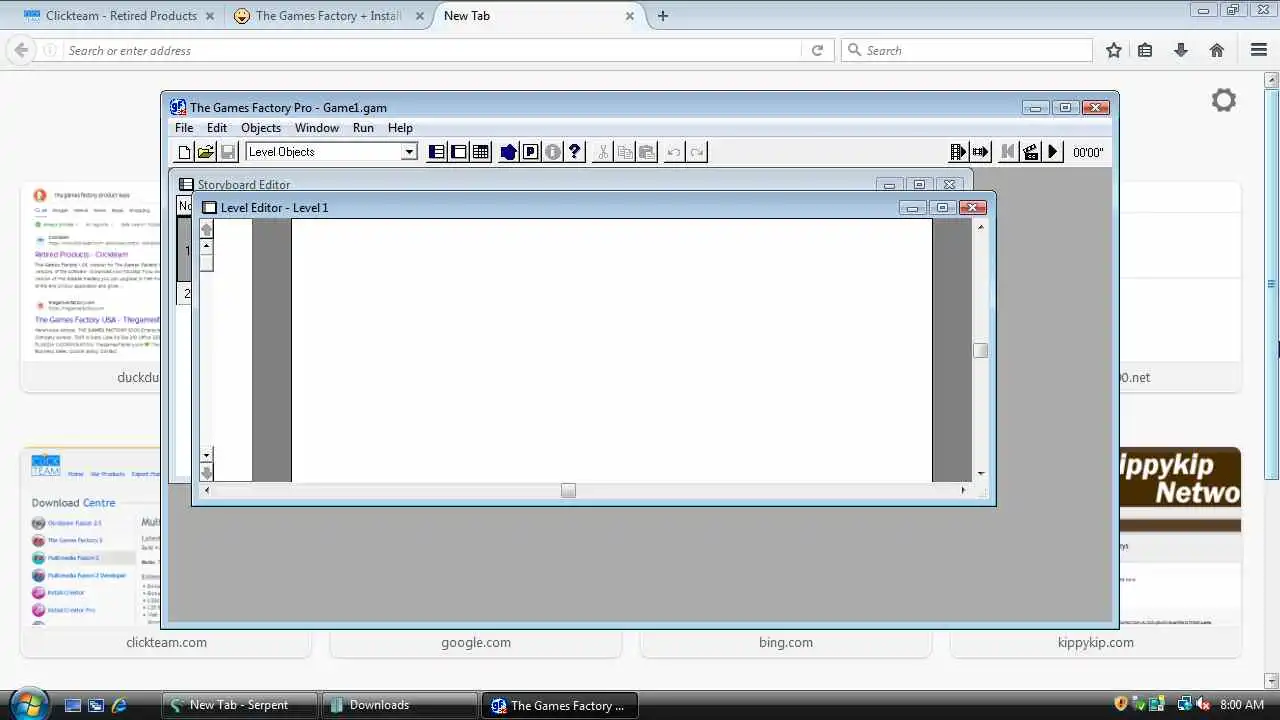Open help with the question mark icon
Image resolution: width=1280 pixels, height=720 pixels.
click(575, 152)
